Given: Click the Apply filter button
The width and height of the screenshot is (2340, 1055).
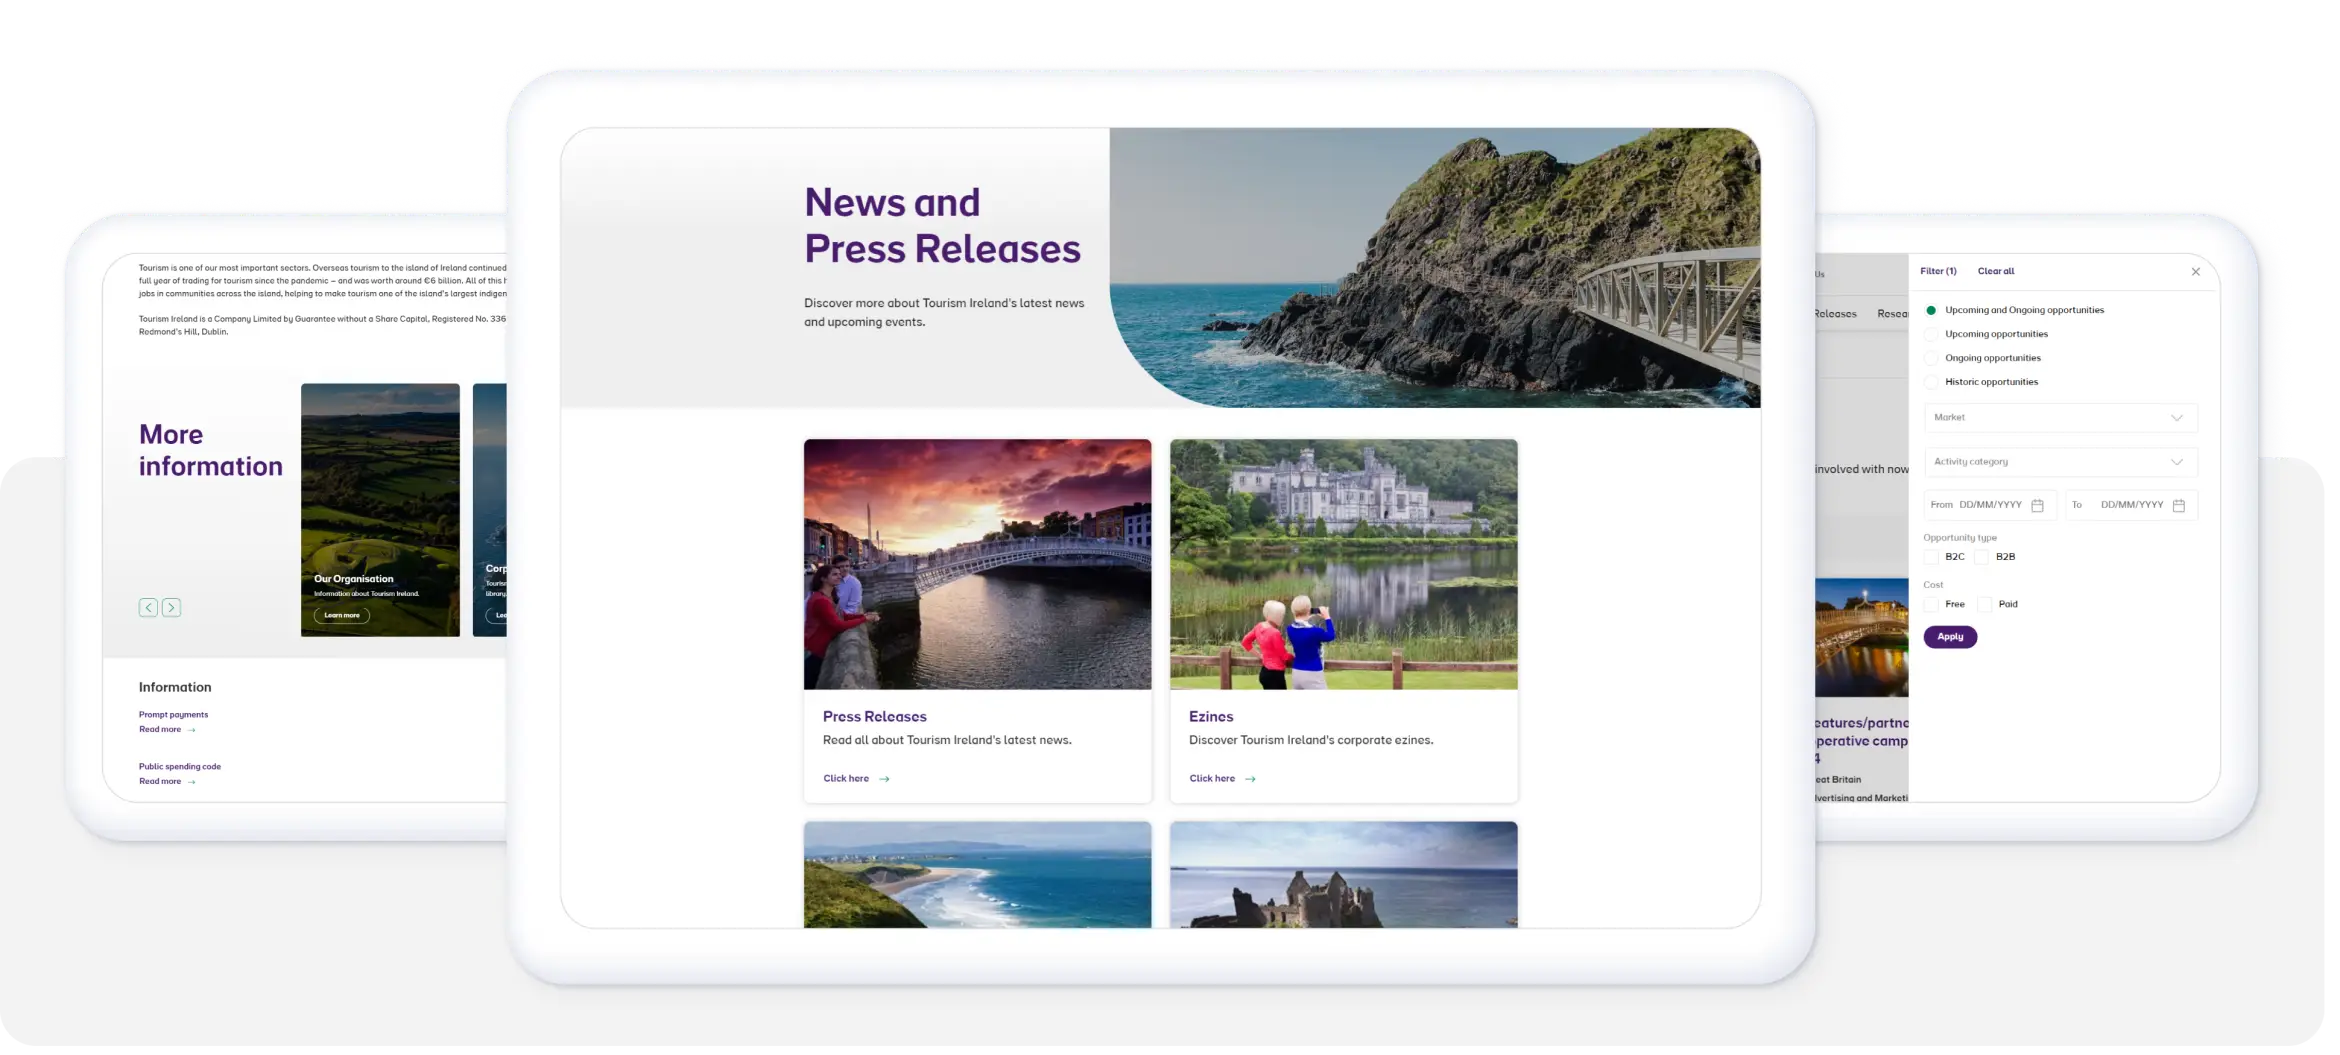Looking at the screenshot, I should 1949,637.
